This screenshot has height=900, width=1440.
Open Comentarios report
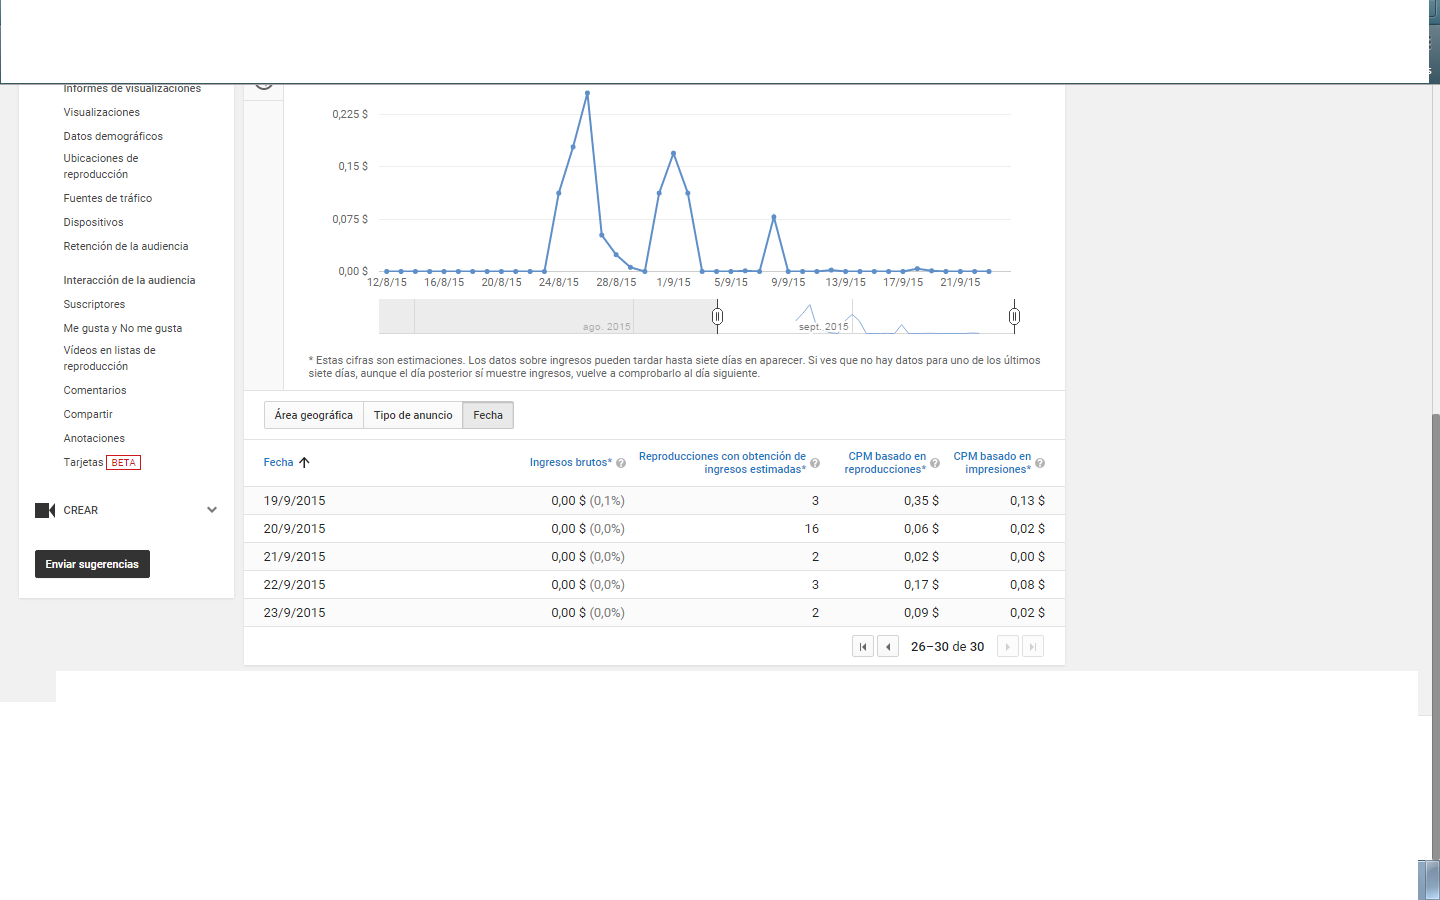coord(95,390)
